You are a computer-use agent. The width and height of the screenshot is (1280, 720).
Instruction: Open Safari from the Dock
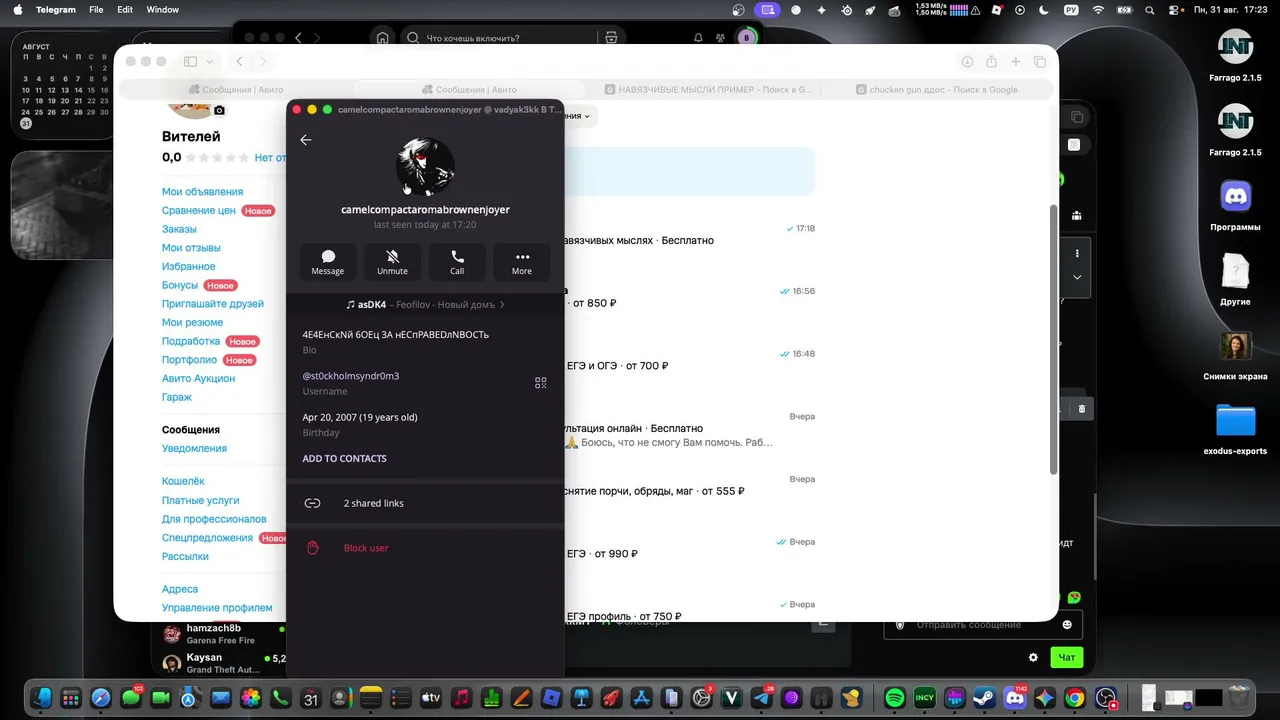point(101,698)
